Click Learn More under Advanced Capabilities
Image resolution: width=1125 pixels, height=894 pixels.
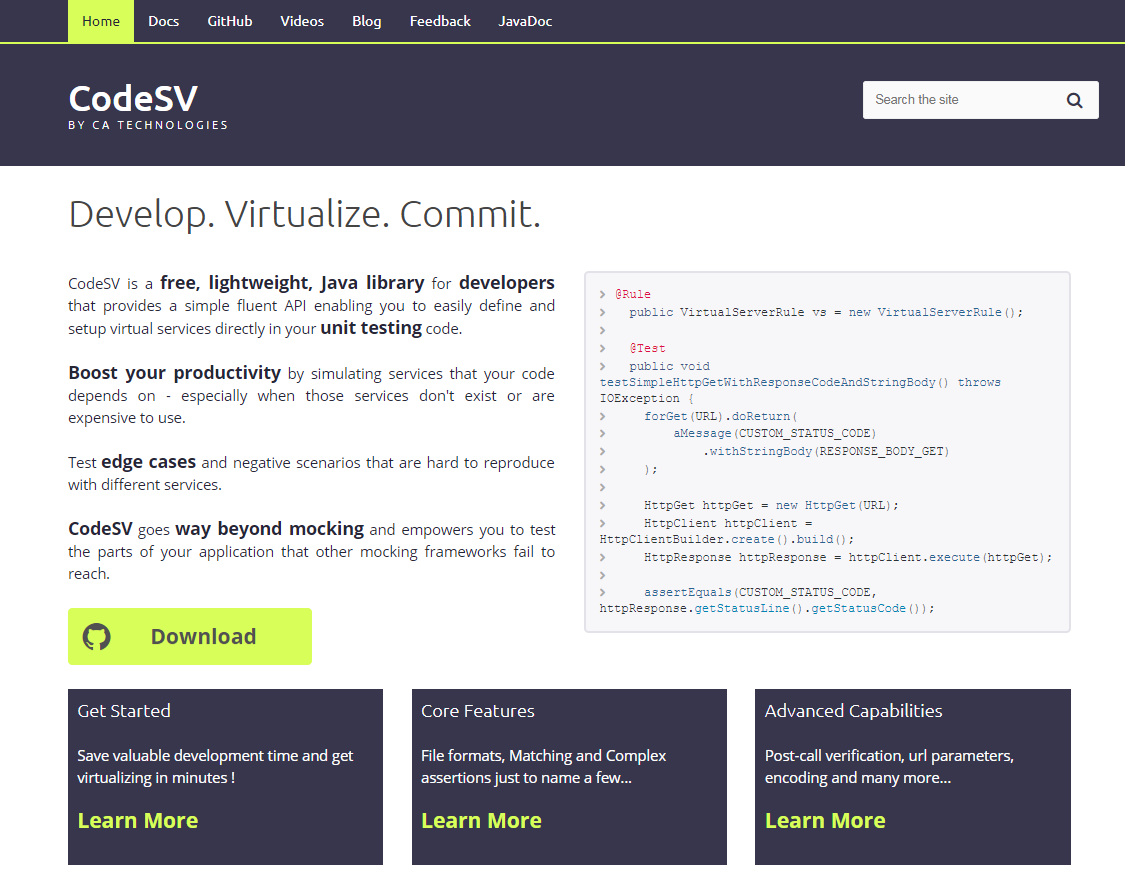[825, 820]
